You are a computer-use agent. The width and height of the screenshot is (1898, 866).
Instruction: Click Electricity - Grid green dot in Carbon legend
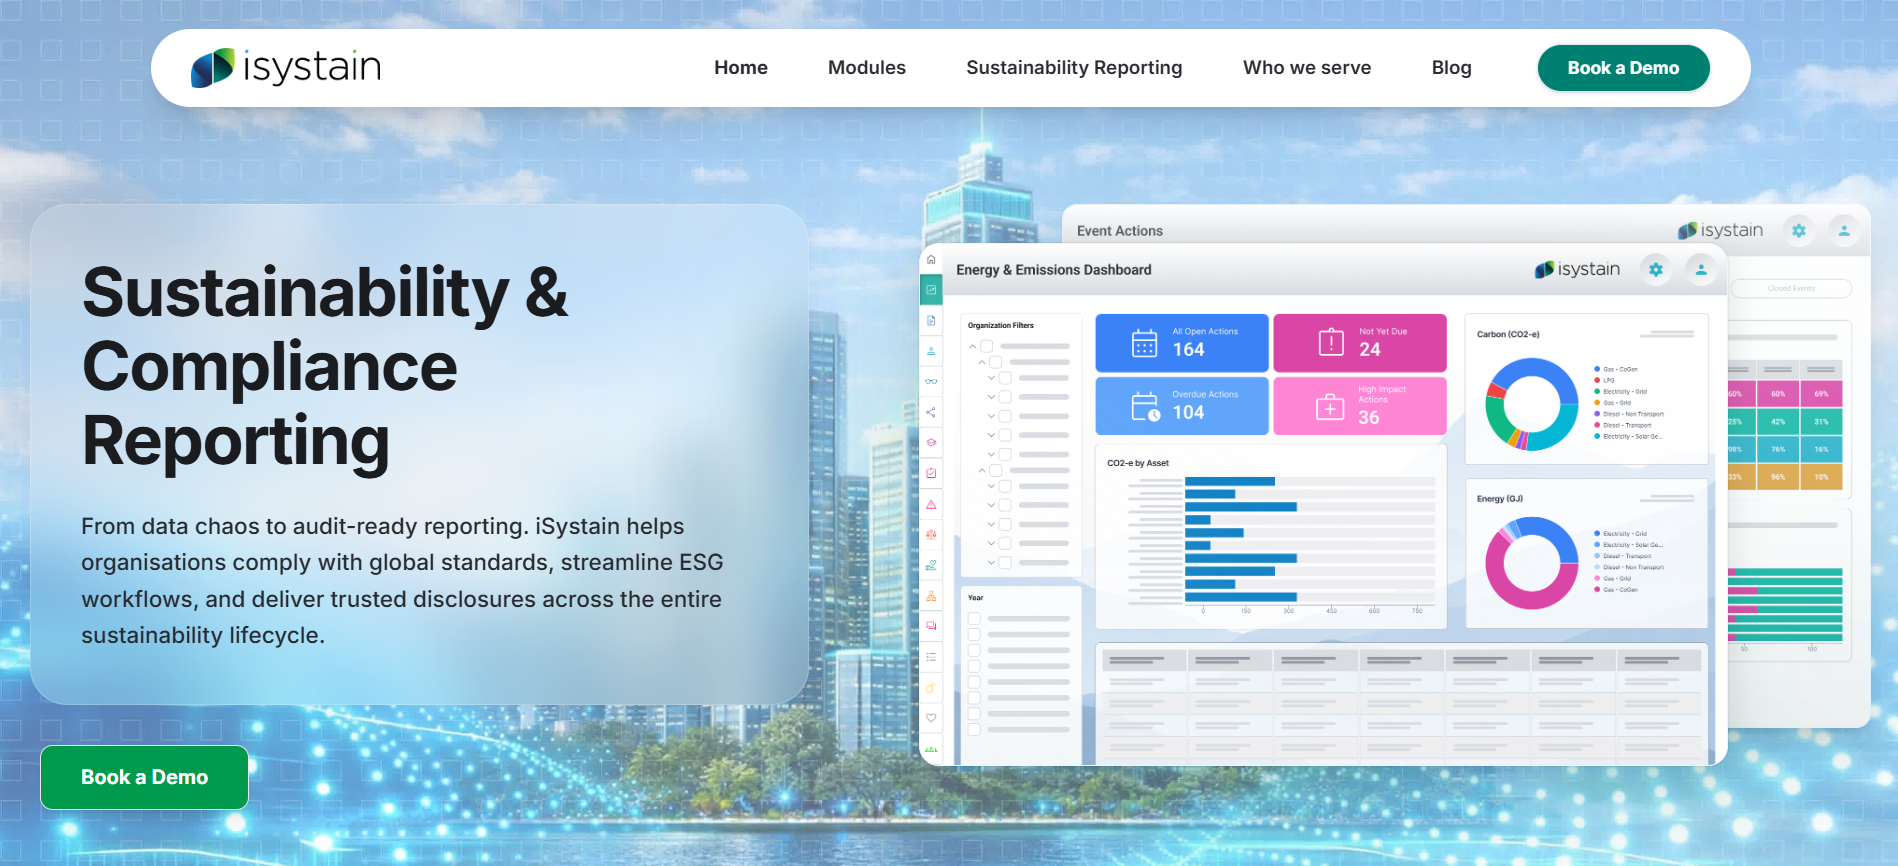[x=1597, y=391]
